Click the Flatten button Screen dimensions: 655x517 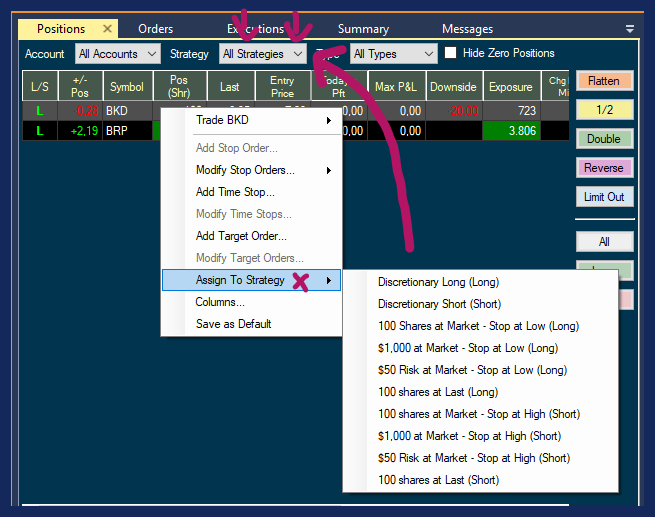click(604, 81)
